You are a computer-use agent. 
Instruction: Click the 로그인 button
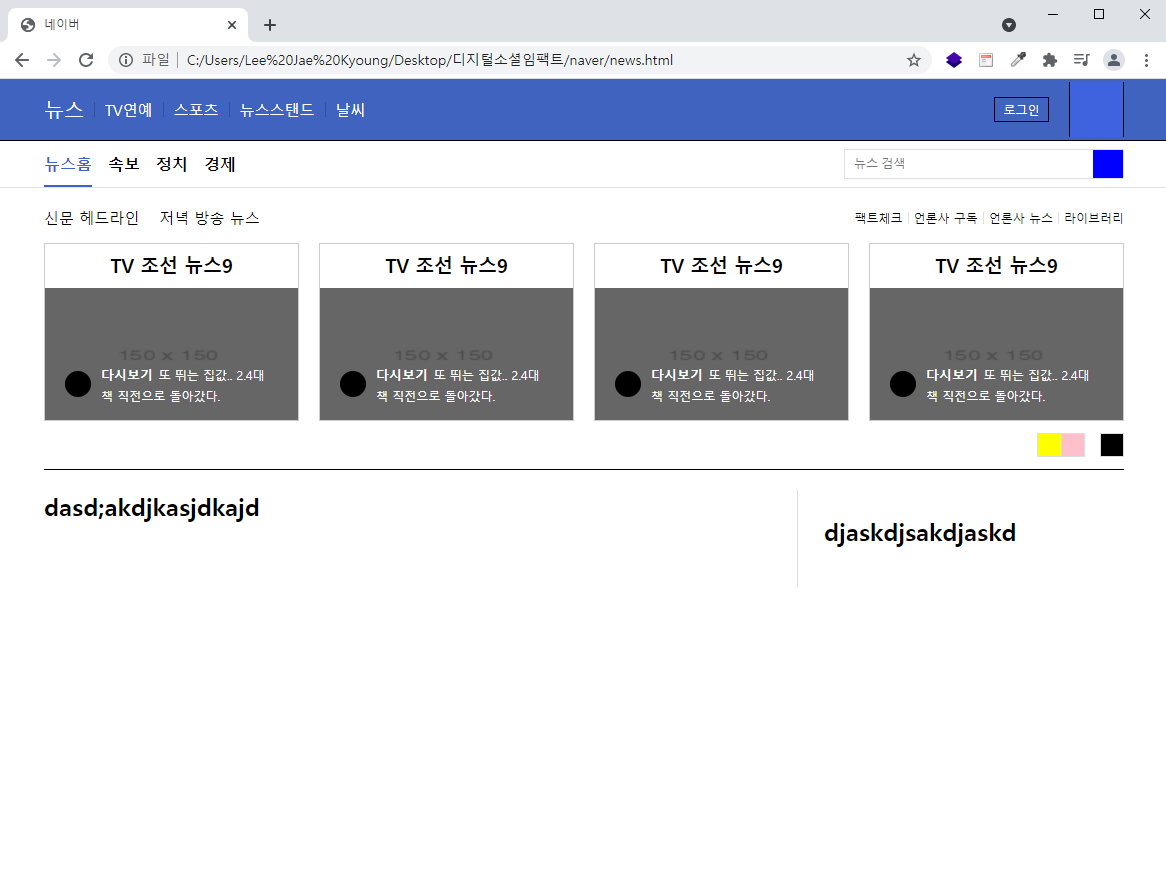pos(1021,109)
